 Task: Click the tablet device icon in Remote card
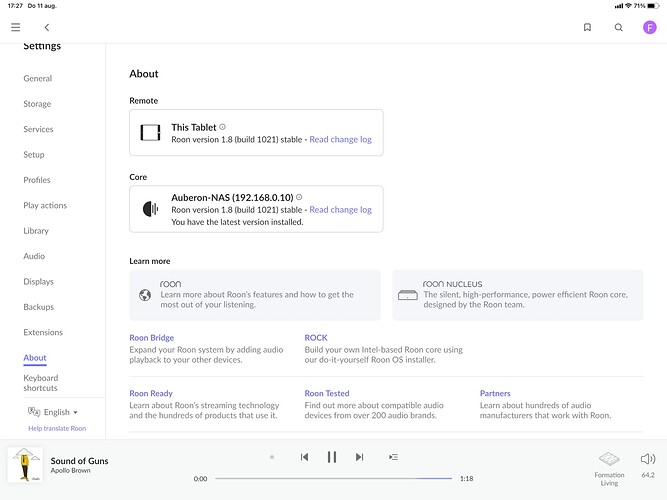150,132
